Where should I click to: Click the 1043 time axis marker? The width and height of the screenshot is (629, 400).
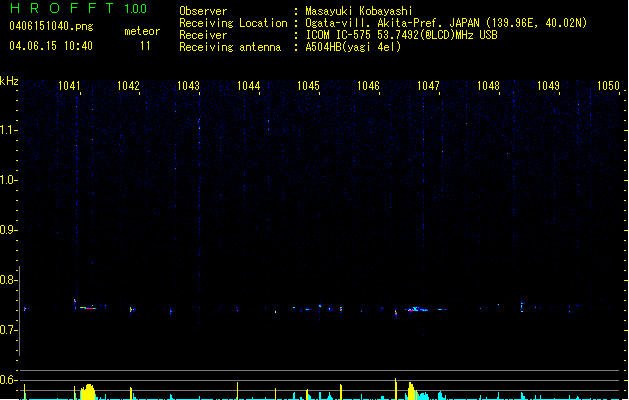click(188, 86)
